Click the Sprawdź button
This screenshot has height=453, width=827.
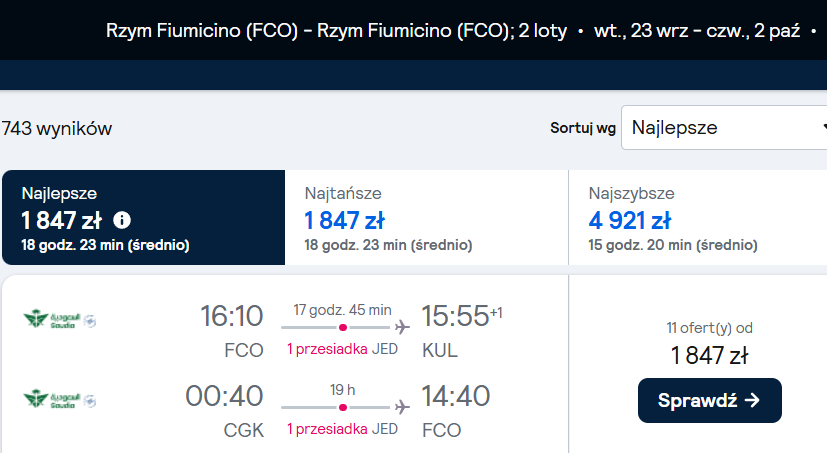(x=709, y=400)
